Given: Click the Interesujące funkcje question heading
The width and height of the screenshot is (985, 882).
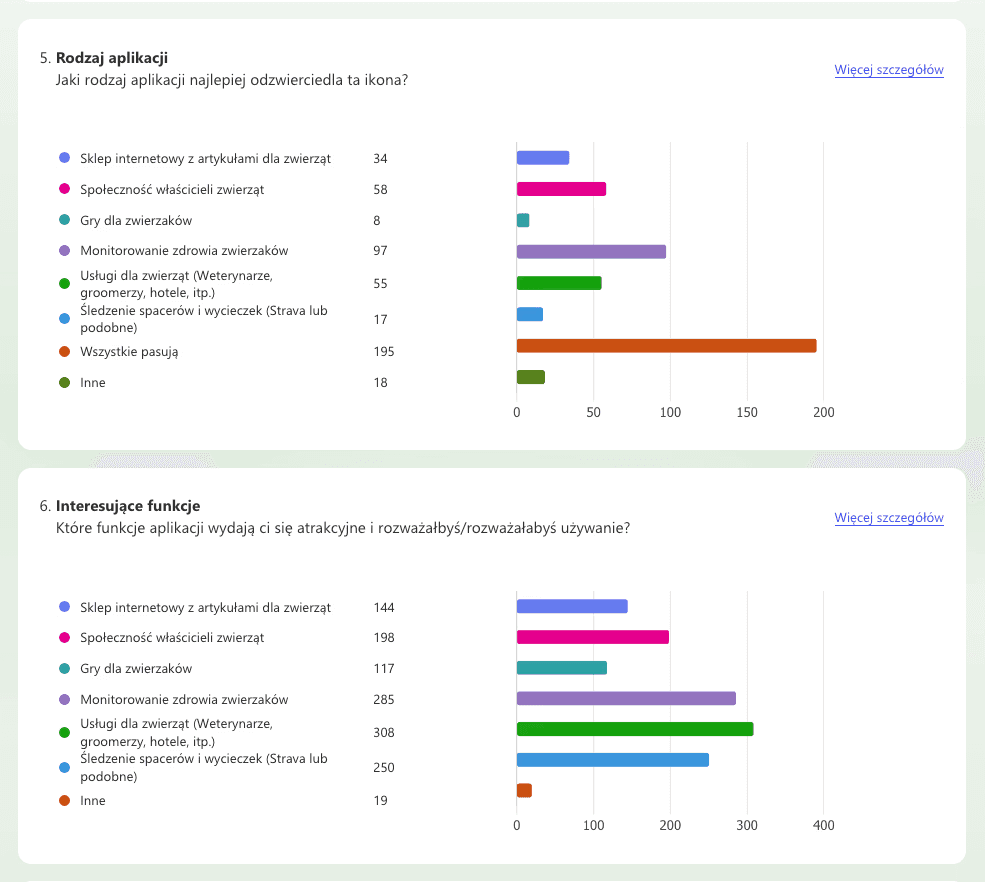Looking at the screenshot, I should click(128, 506).
